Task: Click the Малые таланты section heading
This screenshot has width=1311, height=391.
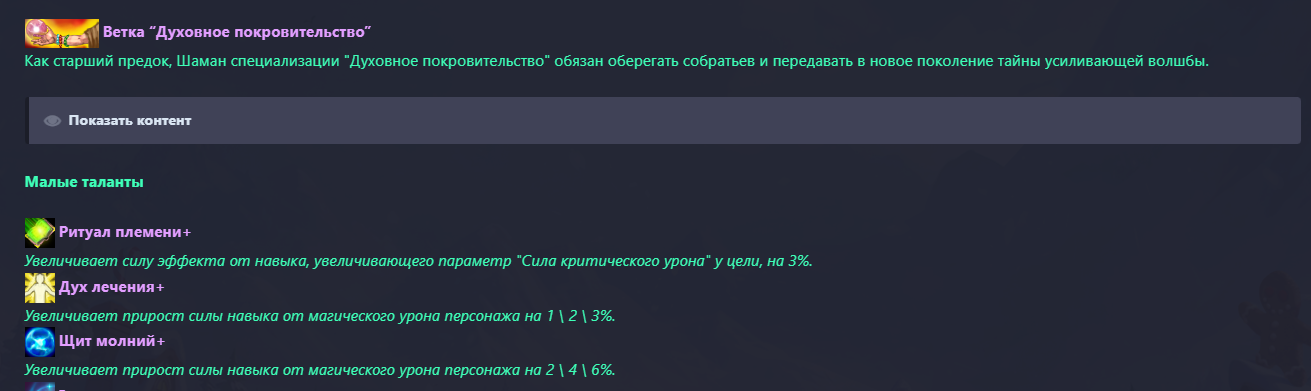Action: coord(84,183)
